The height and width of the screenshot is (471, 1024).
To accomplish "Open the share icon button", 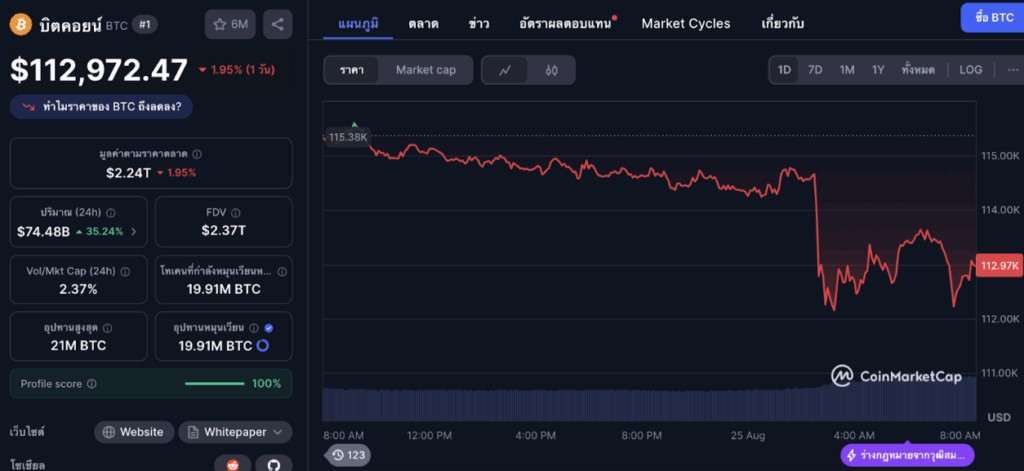I will coord(278,25).
